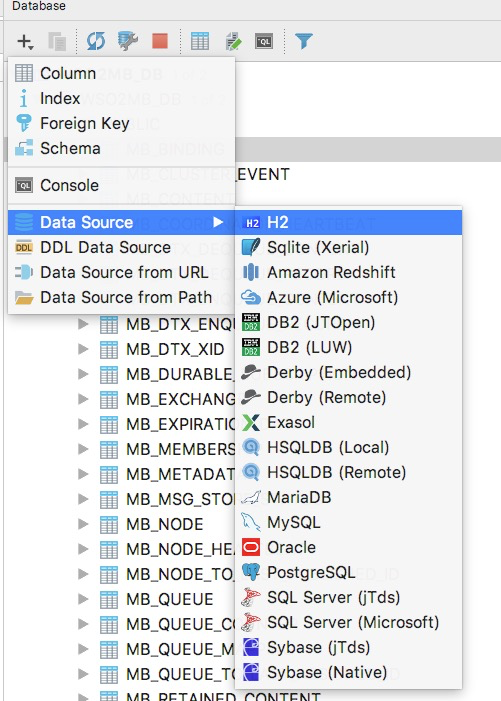Select DB2 (LUW) driver
This screenshot has width=501, height=701.
[x=348, y=347]
